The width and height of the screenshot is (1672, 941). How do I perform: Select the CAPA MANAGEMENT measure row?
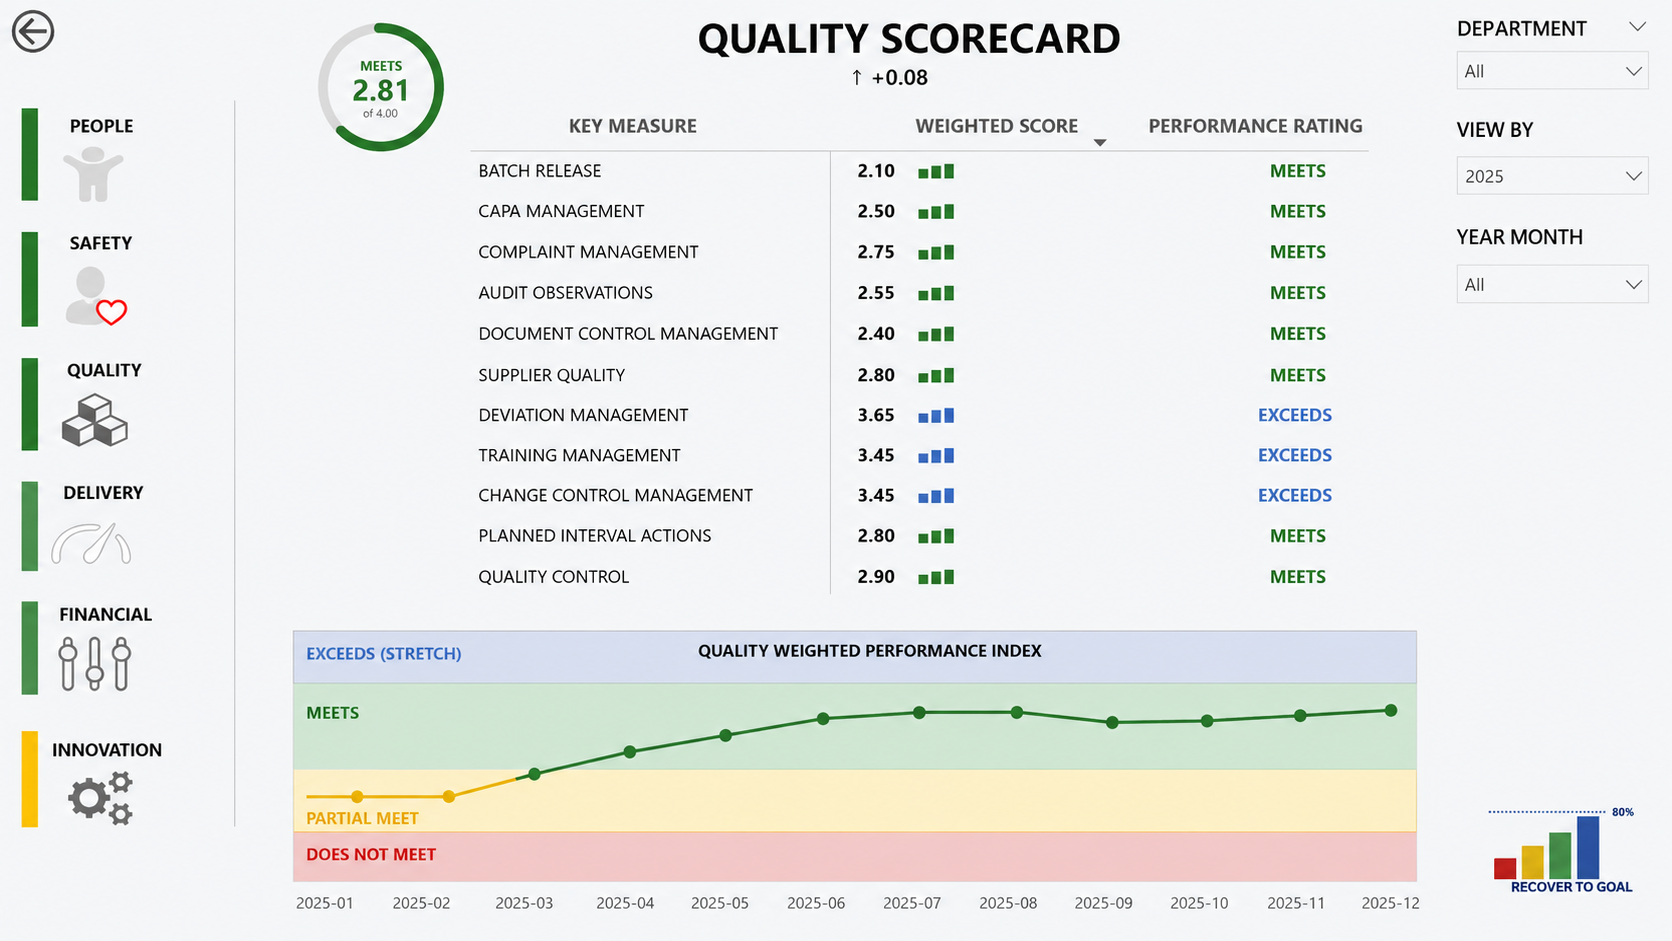[919, 212]
